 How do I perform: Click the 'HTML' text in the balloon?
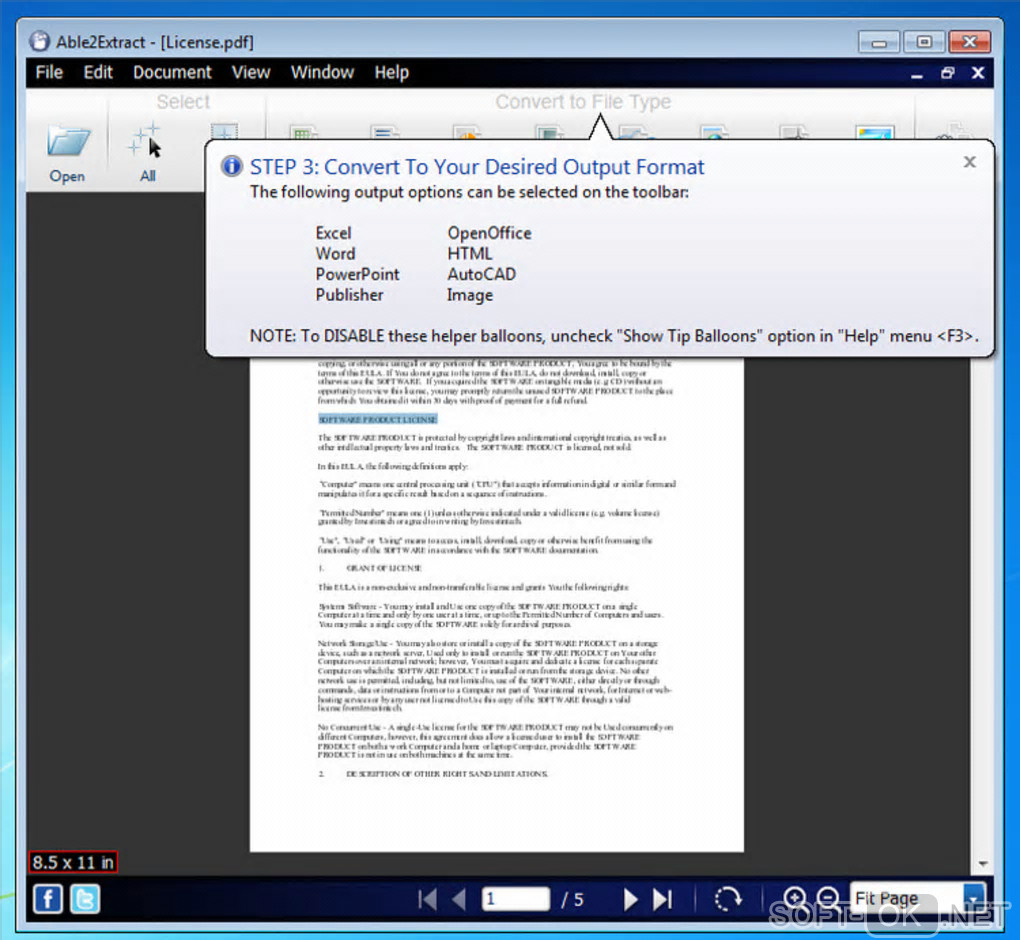pos(469,254)
